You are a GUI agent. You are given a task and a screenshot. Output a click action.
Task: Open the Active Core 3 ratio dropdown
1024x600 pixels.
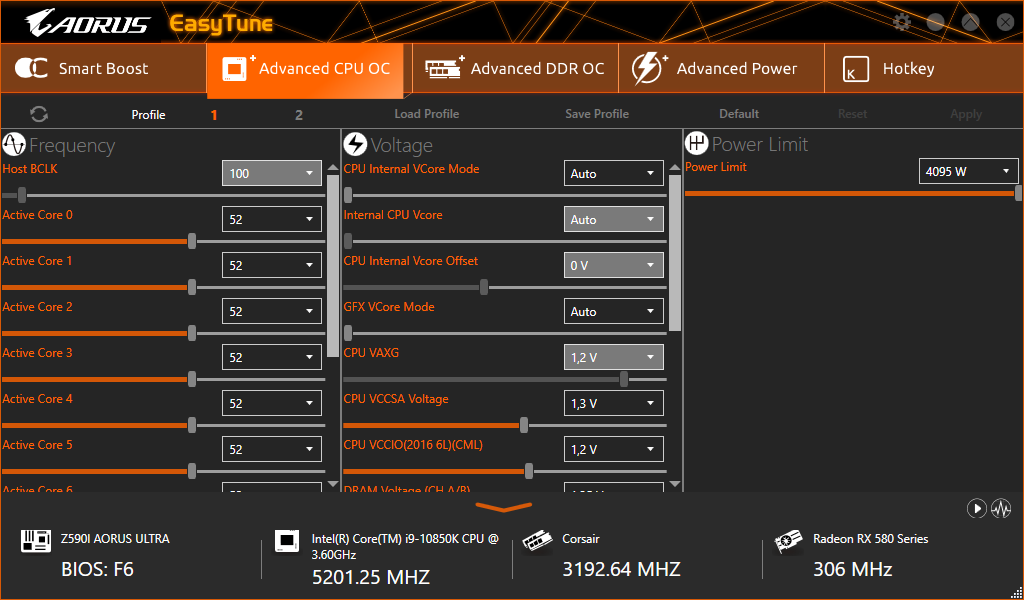(272, 357)
